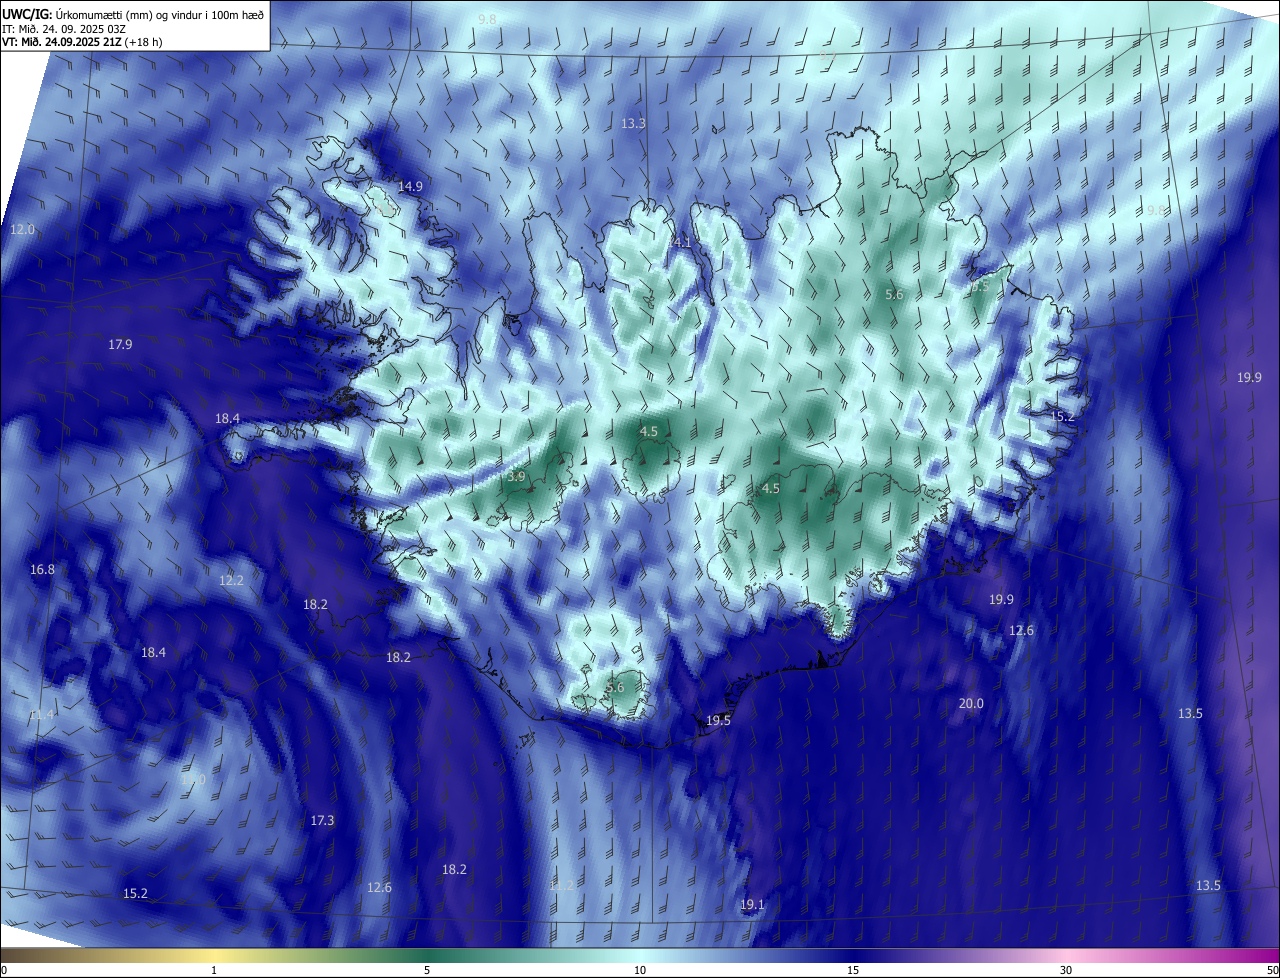This screenshot has height=978, width=1280.
Task: Click the map title 'Úrkomumætti (mm) og vindur í 100m hæð'
Action: pos(160,14)
